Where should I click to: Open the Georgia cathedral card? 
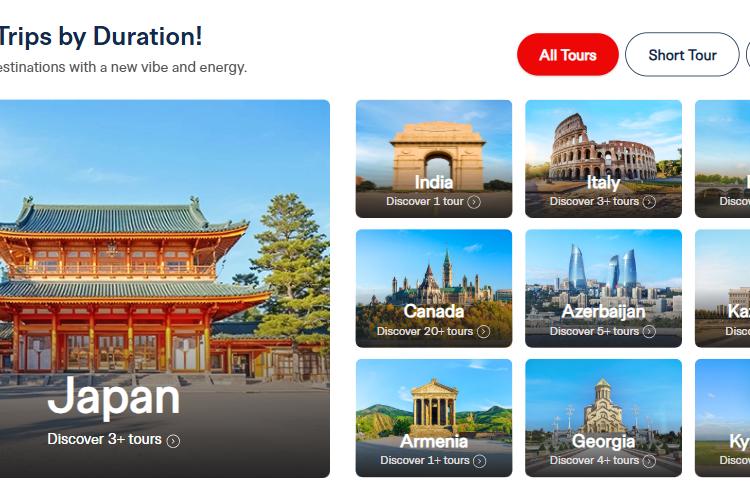(x=603, y=418)
